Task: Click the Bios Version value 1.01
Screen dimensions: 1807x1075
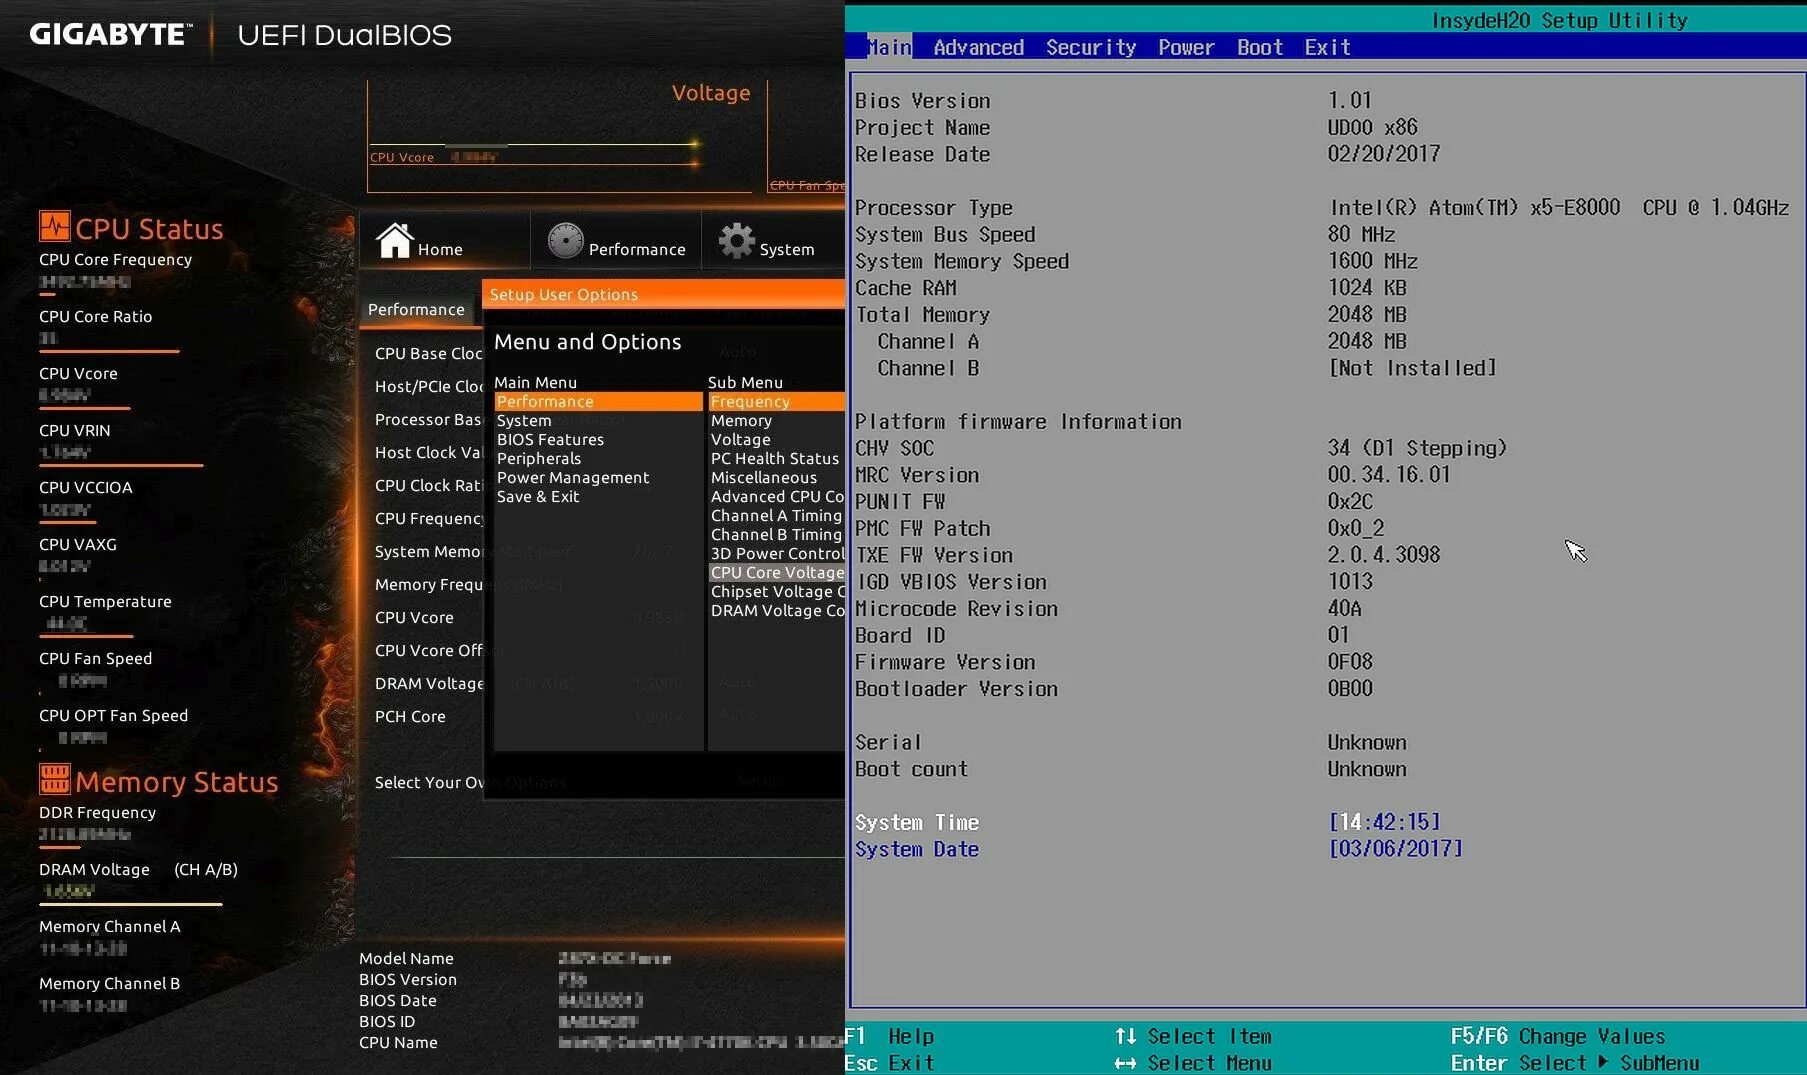Action: pyautogui.click(x=1349, y=100)
